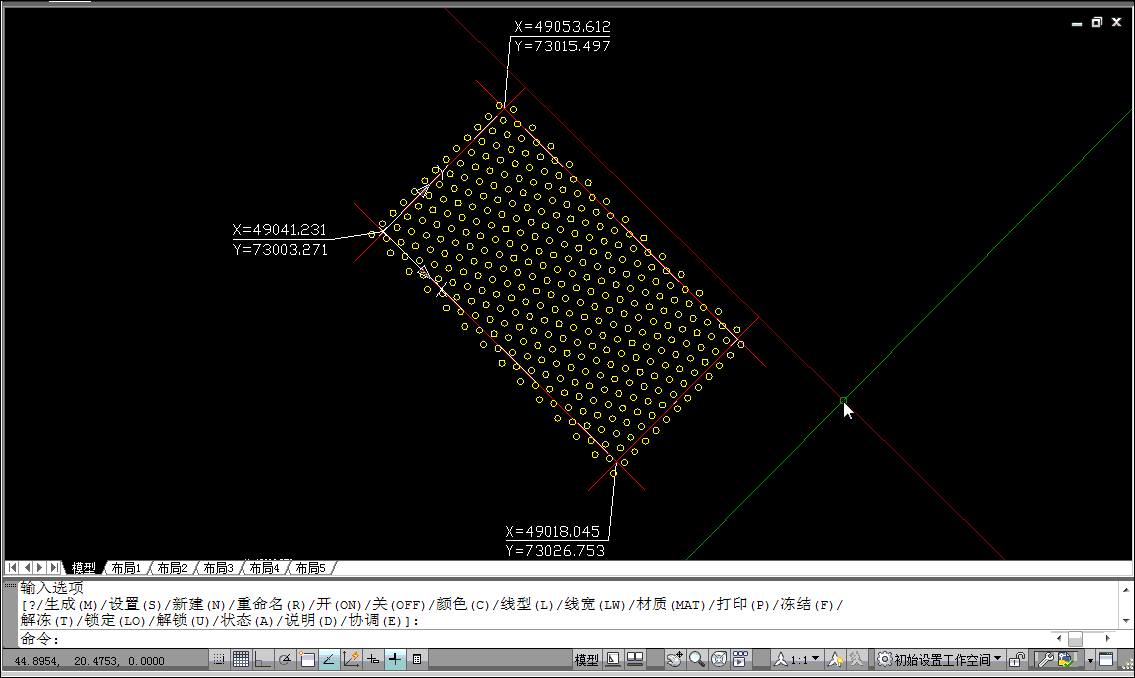The height and width of the screenshot is (678, 1135).
Task: Go to previous layout tab arrow
Action: click(27, 568)
